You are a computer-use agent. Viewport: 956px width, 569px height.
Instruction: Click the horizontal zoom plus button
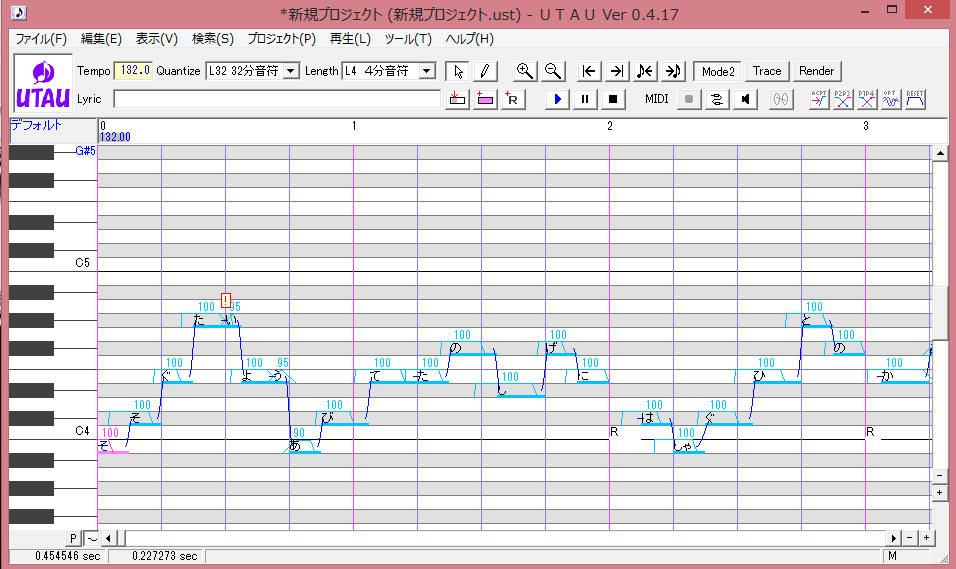coord(926,538)
